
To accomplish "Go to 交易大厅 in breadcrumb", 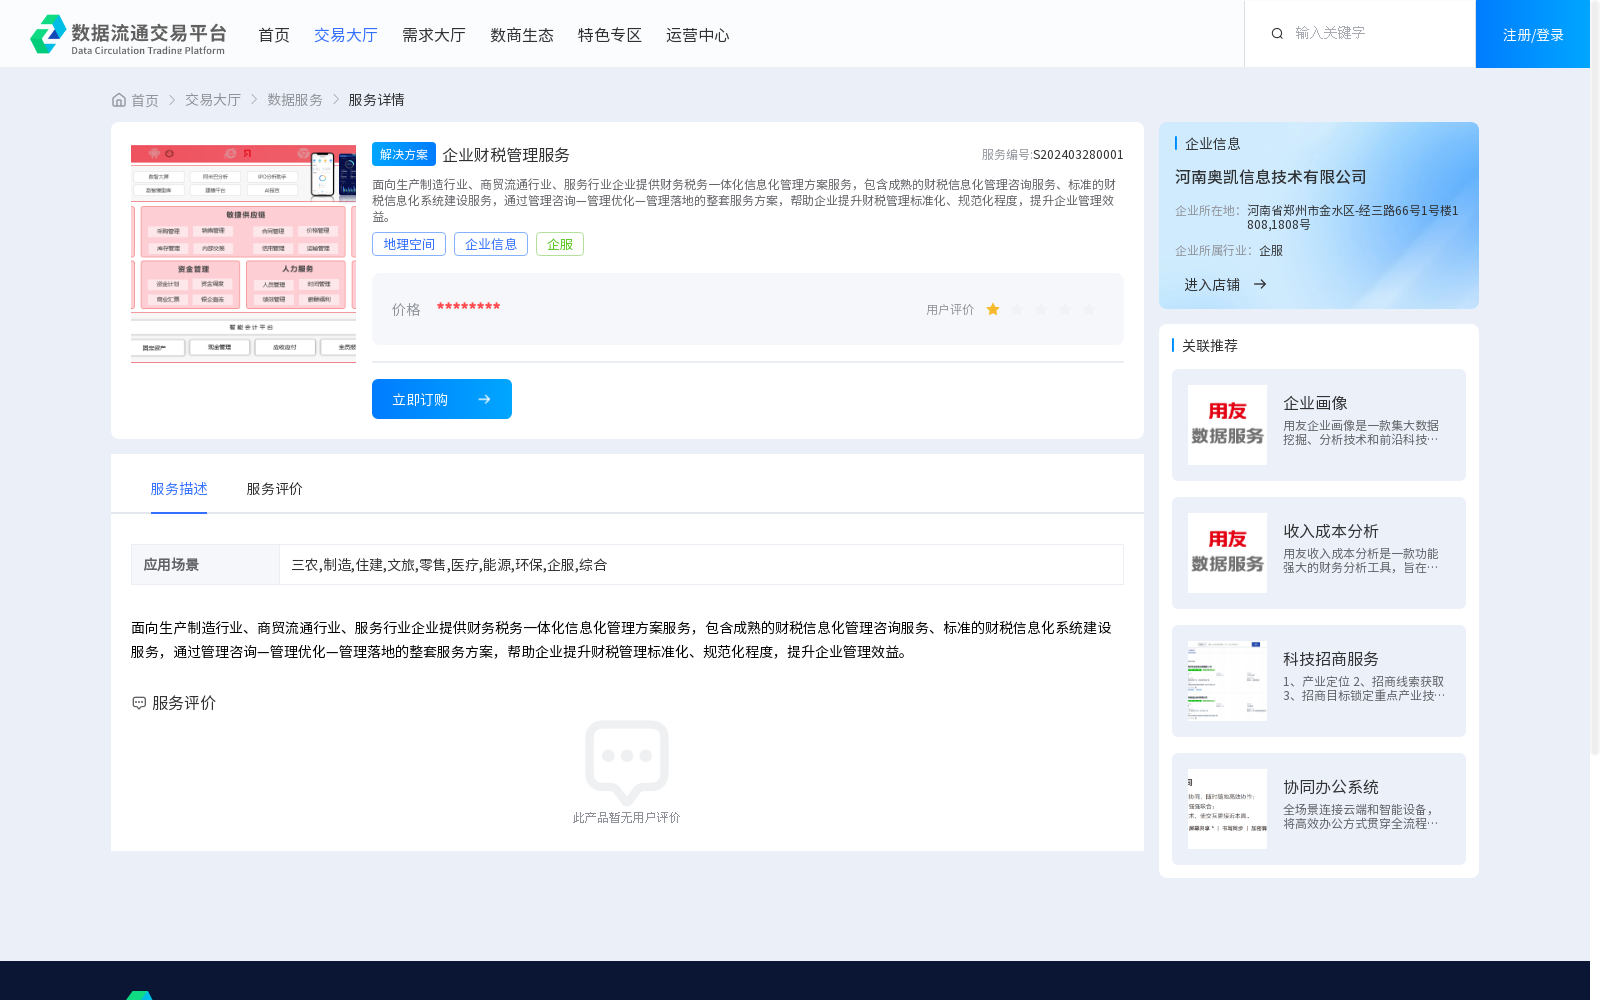I will tap(213, 100).
